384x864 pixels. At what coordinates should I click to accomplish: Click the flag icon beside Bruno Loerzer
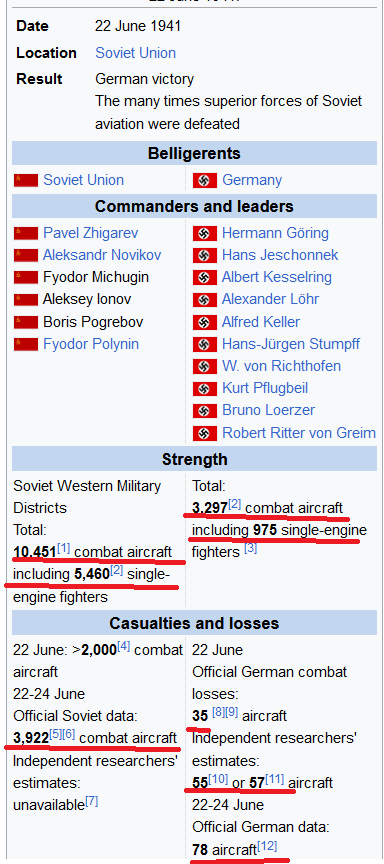[x=204, y=411]
